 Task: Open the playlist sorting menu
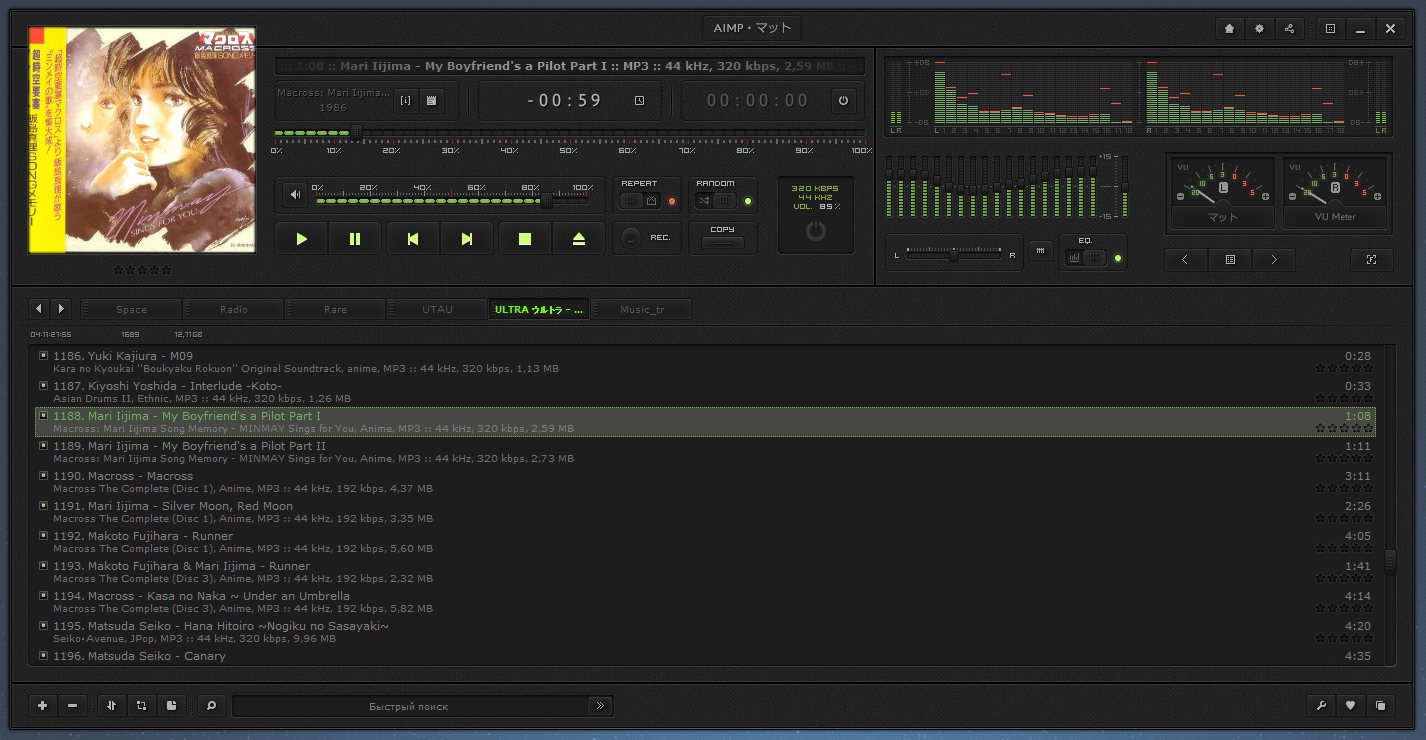tap(111, 705)
